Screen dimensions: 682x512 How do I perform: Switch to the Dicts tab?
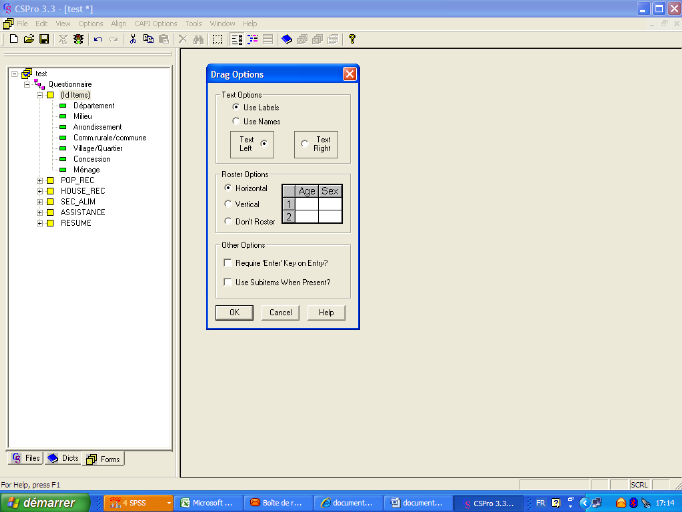[63, 458]
